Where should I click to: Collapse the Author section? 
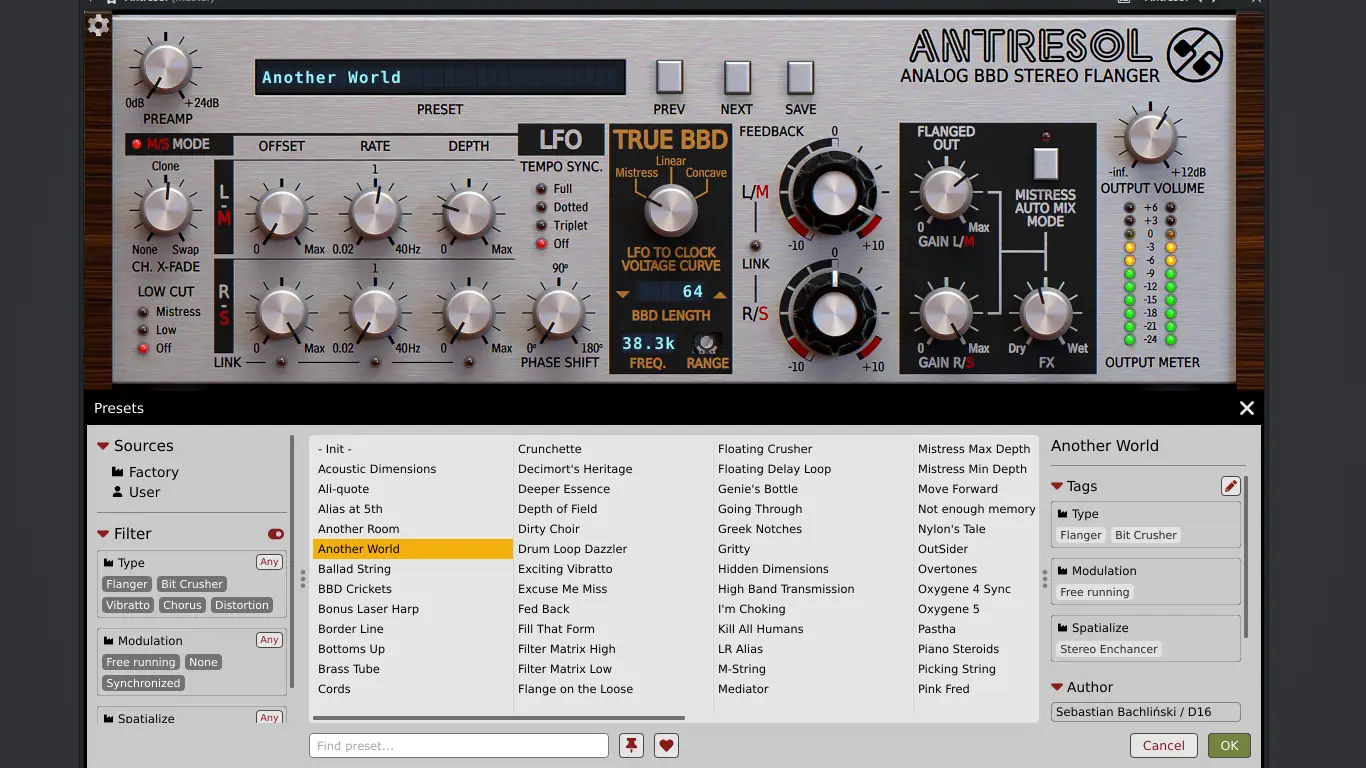point(1057,687)
